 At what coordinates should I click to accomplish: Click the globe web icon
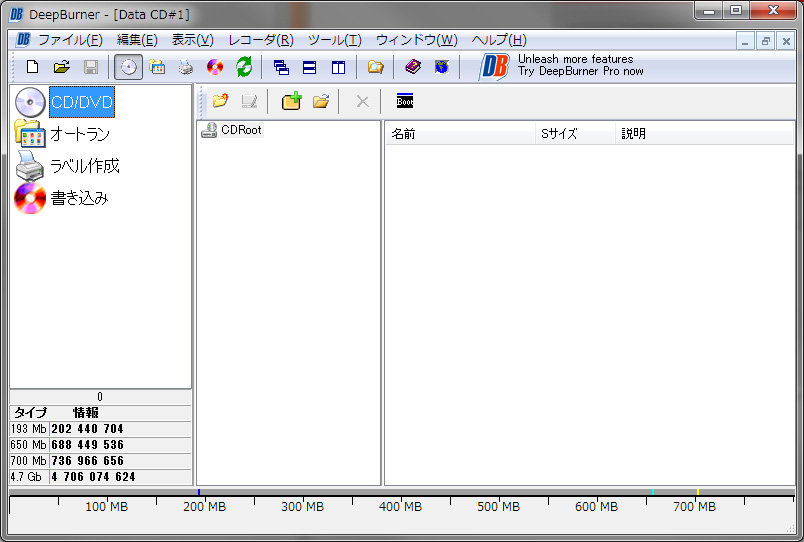pyautogui.click(x=441, y=67)
